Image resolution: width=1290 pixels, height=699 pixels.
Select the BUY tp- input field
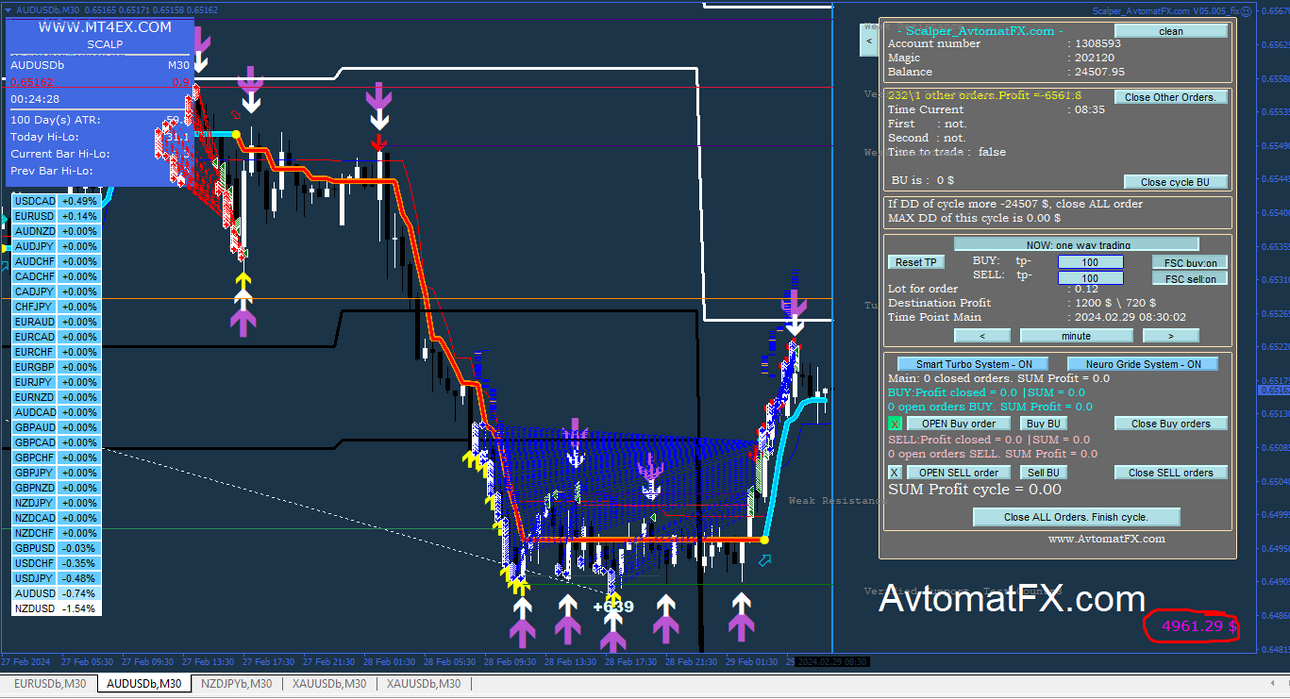tap(1090, 262)
